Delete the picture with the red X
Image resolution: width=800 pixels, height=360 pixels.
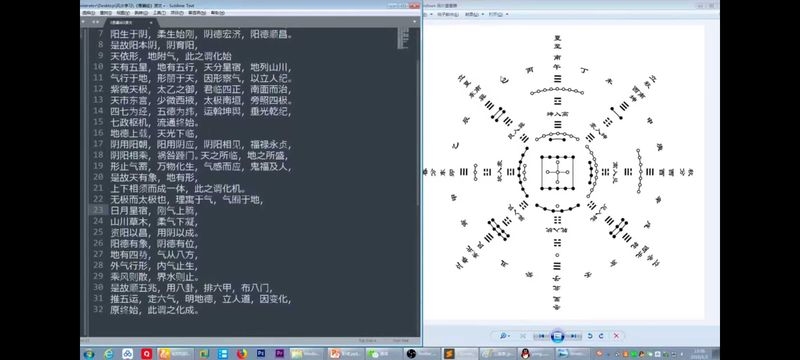point(616,336)
